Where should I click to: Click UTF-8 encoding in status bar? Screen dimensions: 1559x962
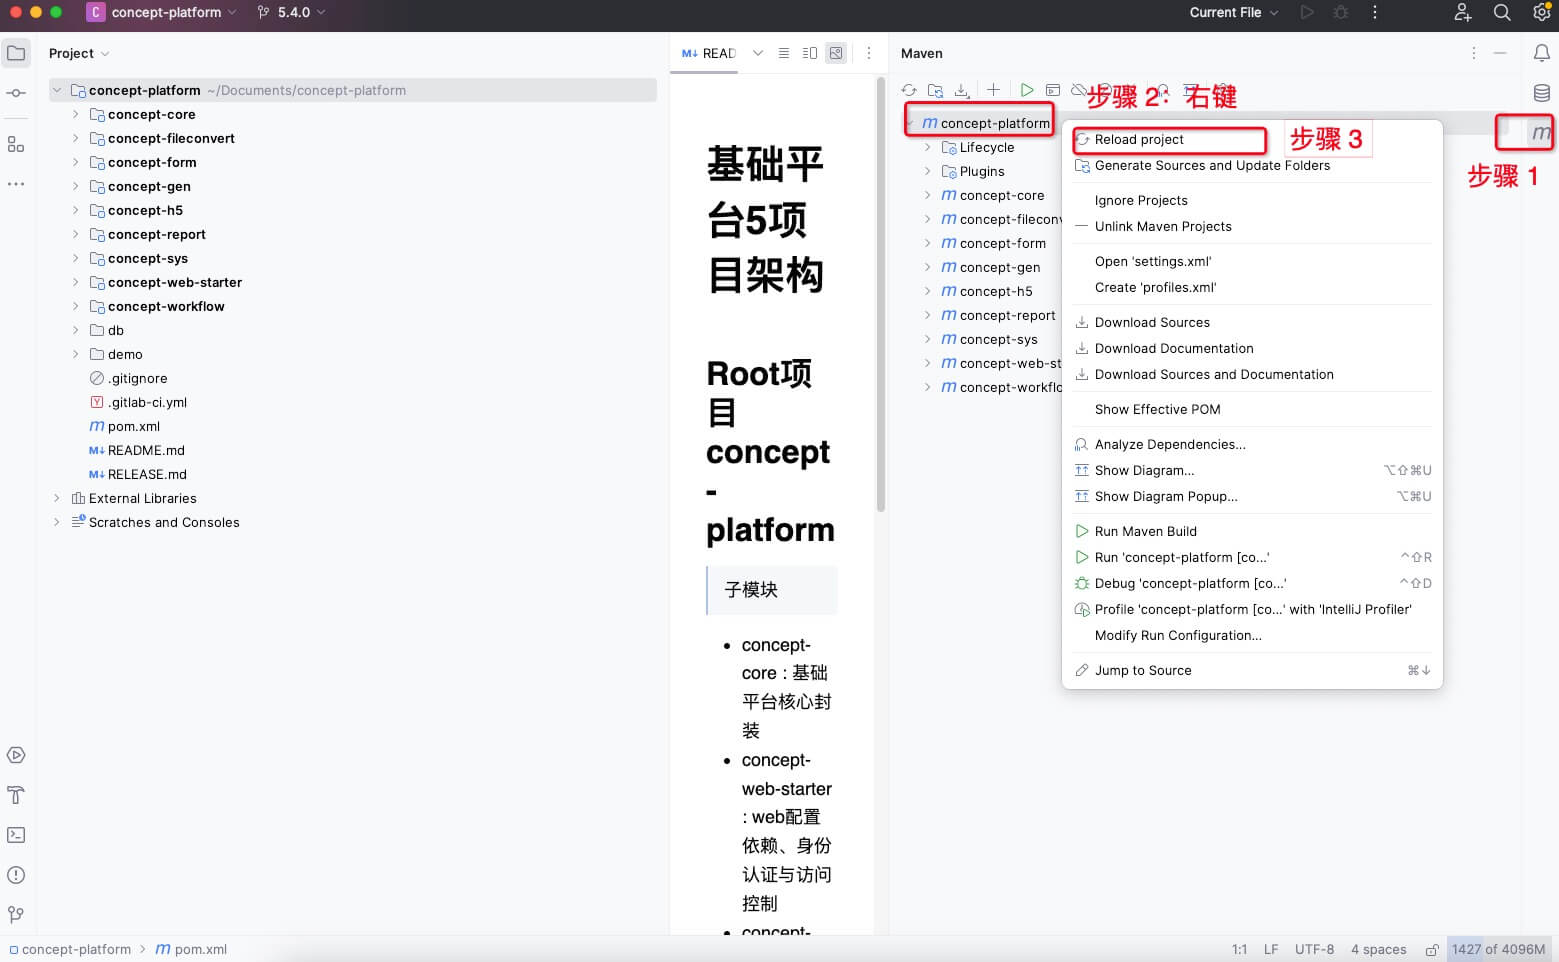click(x=1314, y=949)
